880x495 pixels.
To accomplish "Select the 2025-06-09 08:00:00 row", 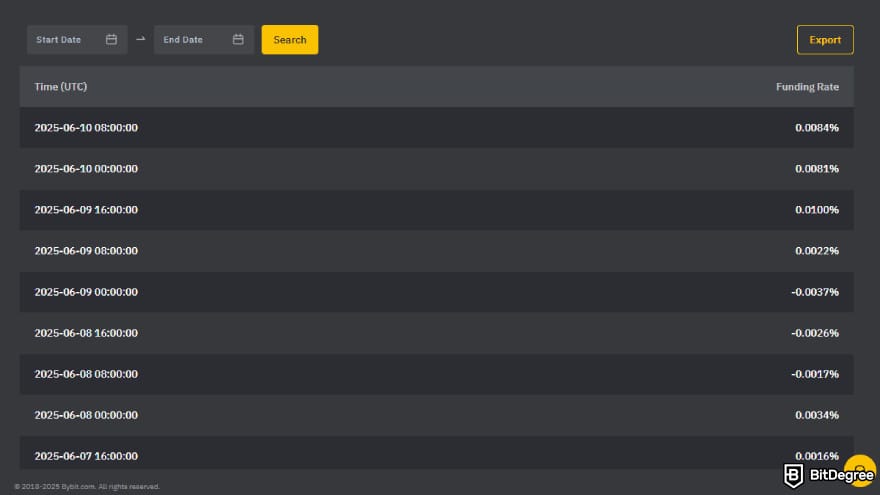I will (x=437, y=250).
